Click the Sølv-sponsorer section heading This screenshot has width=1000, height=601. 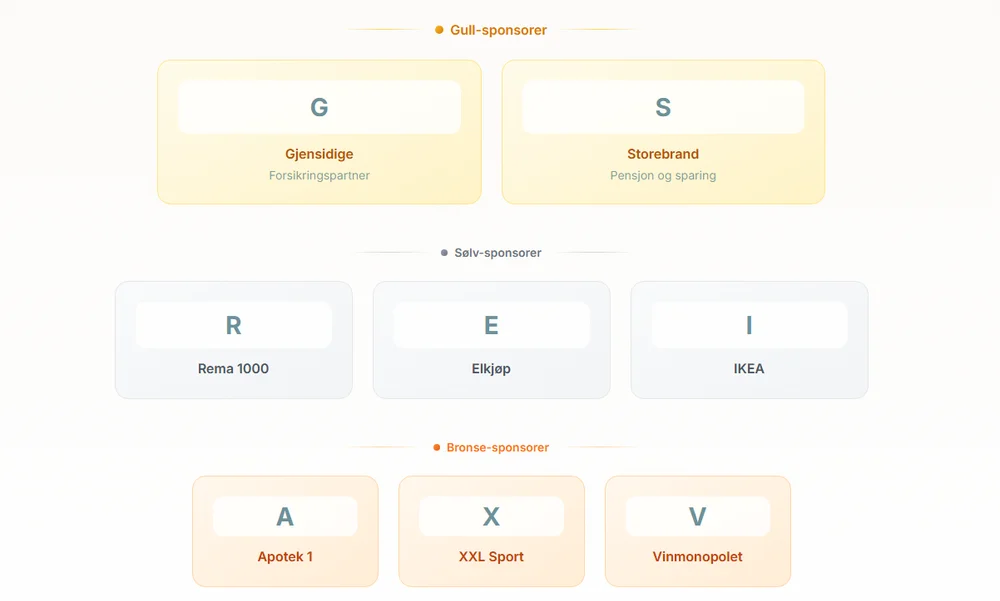(x=497, y=253)
